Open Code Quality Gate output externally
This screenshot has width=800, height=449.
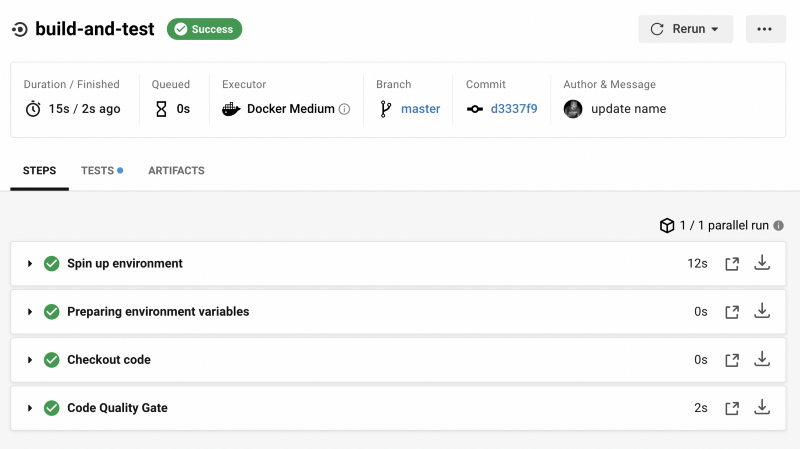(x=732, y=408)
